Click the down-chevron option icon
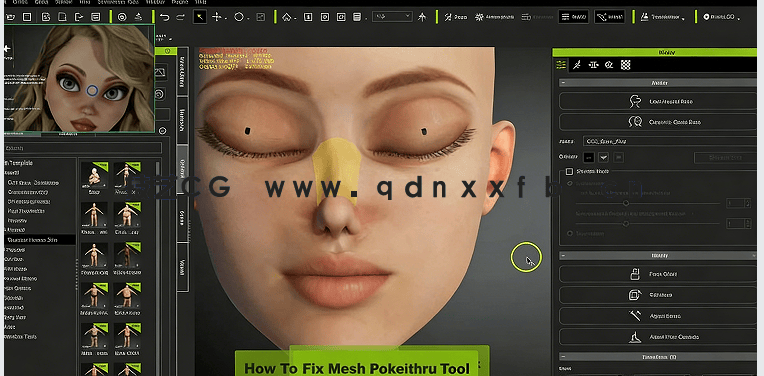The height and width of the screenshot is (376, 764). [x=604, y=157]
